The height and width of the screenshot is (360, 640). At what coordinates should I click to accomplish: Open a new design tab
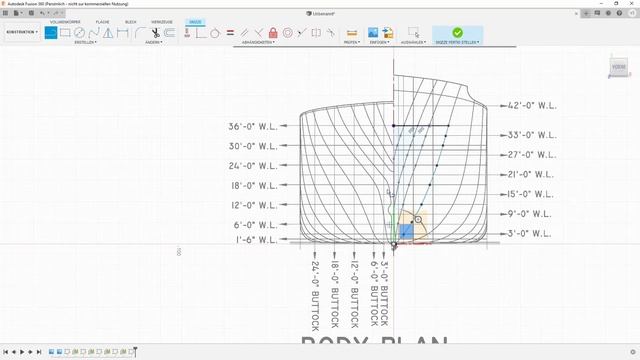[586, 13]
